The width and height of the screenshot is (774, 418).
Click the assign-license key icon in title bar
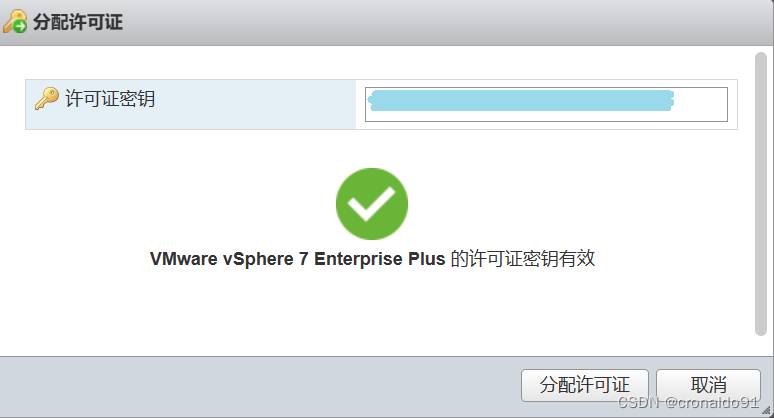click(x=15, y=21)
